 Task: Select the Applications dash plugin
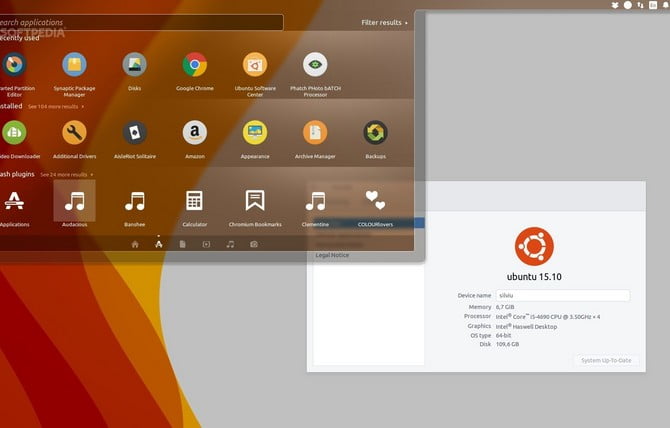[x=14, y=201]
